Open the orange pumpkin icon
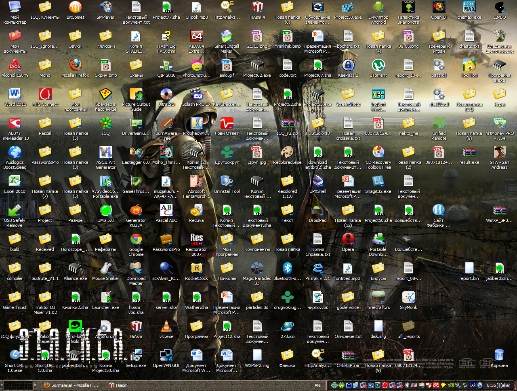The width and height of the screenshot is (517, 391). (136, 210)
